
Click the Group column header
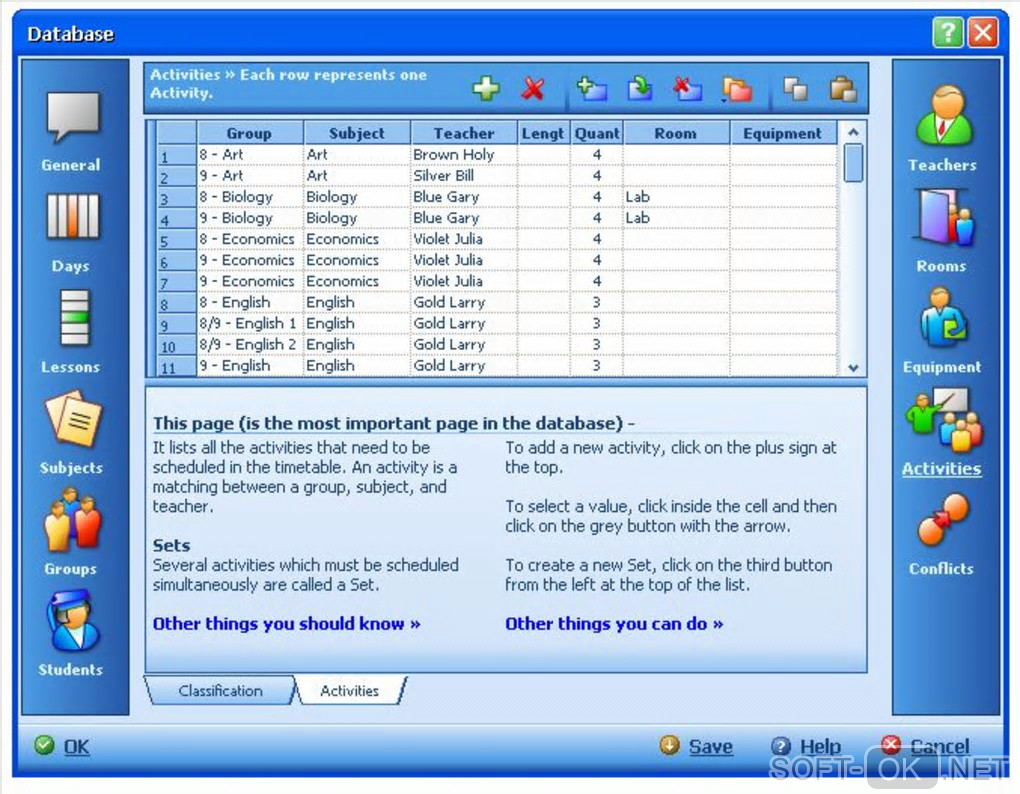click(250, 133)
